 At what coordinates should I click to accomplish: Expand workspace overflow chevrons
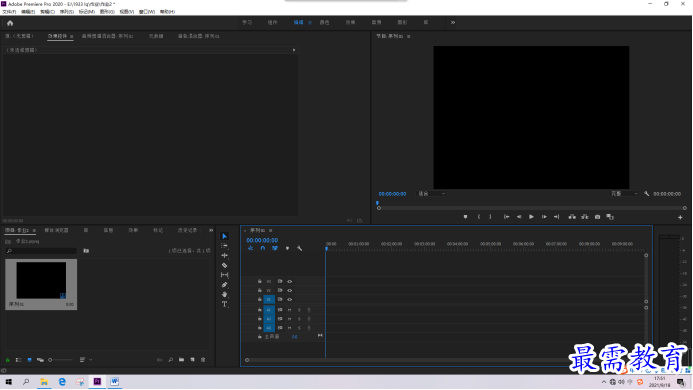point(453,23)
